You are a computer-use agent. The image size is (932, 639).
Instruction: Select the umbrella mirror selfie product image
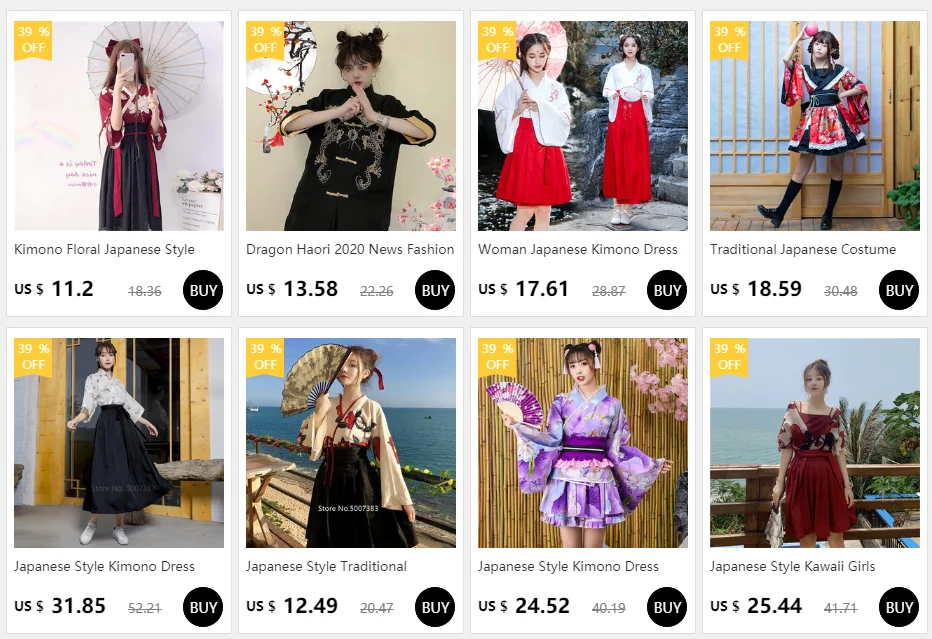pyautogui.click(x=119, y=126)
